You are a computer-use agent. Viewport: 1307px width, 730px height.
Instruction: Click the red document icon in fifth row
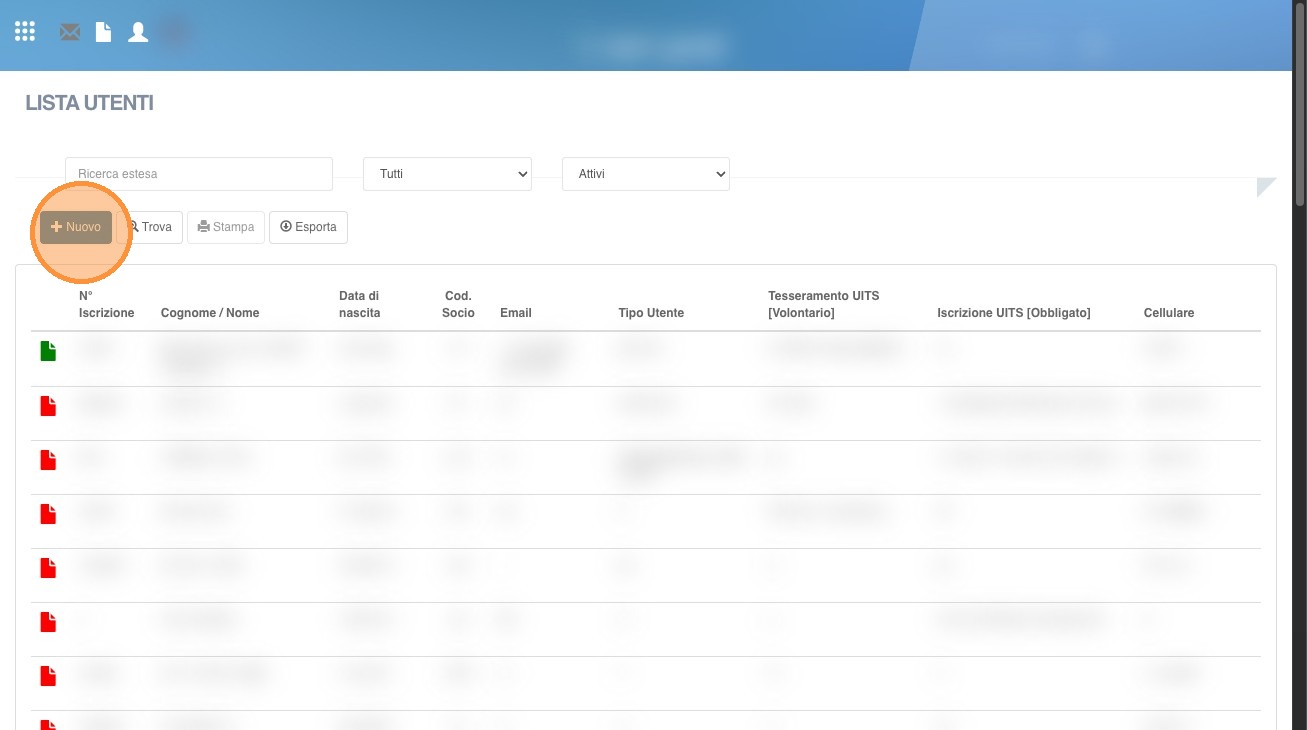pyautogui.click(x=48, y=567)
